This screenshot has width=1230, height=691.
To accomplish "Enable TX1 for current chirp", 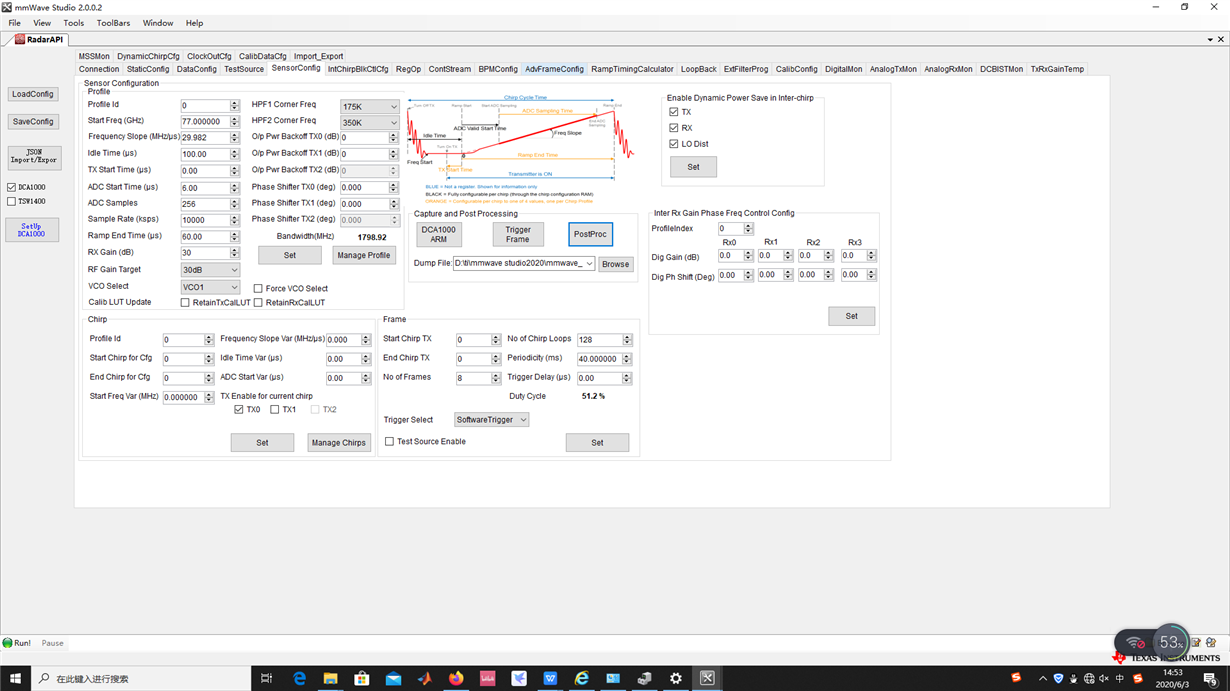I will [275, 410].
